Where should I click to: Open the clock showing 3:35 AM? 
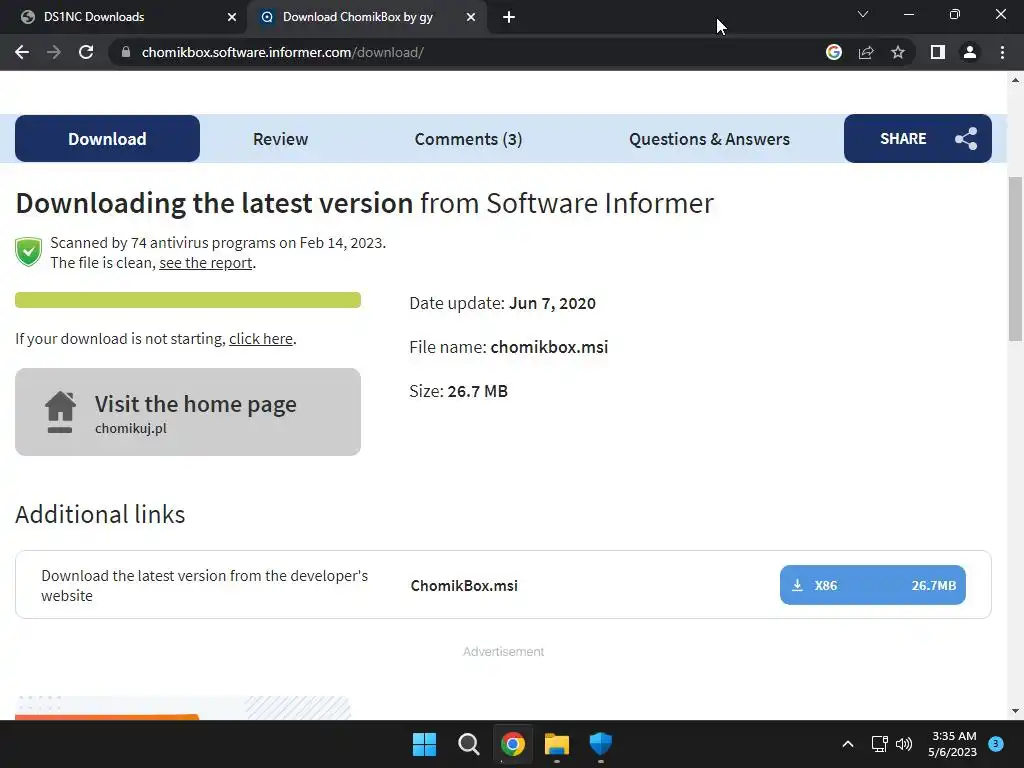pos(952,744)
